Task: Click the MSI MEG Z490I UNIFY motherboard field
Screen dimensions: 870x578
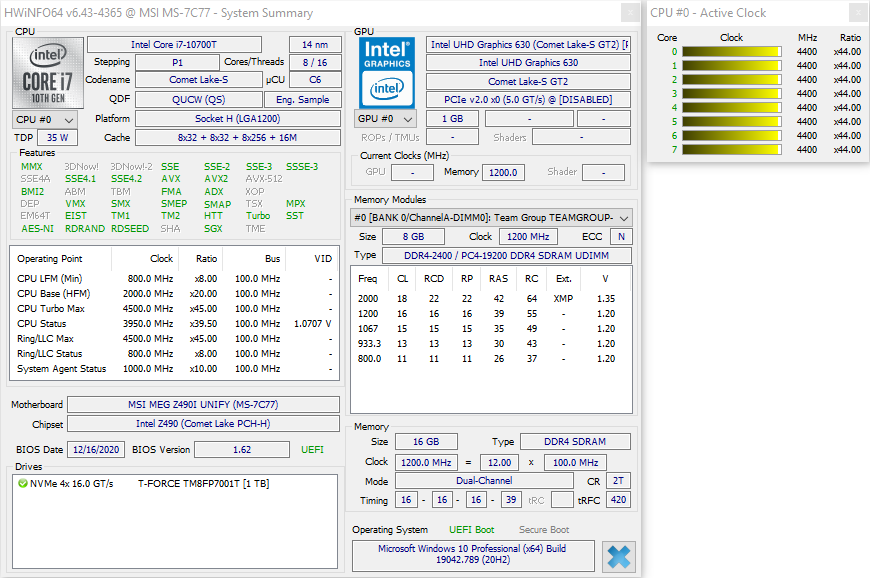Action: (x=203, y=405)
